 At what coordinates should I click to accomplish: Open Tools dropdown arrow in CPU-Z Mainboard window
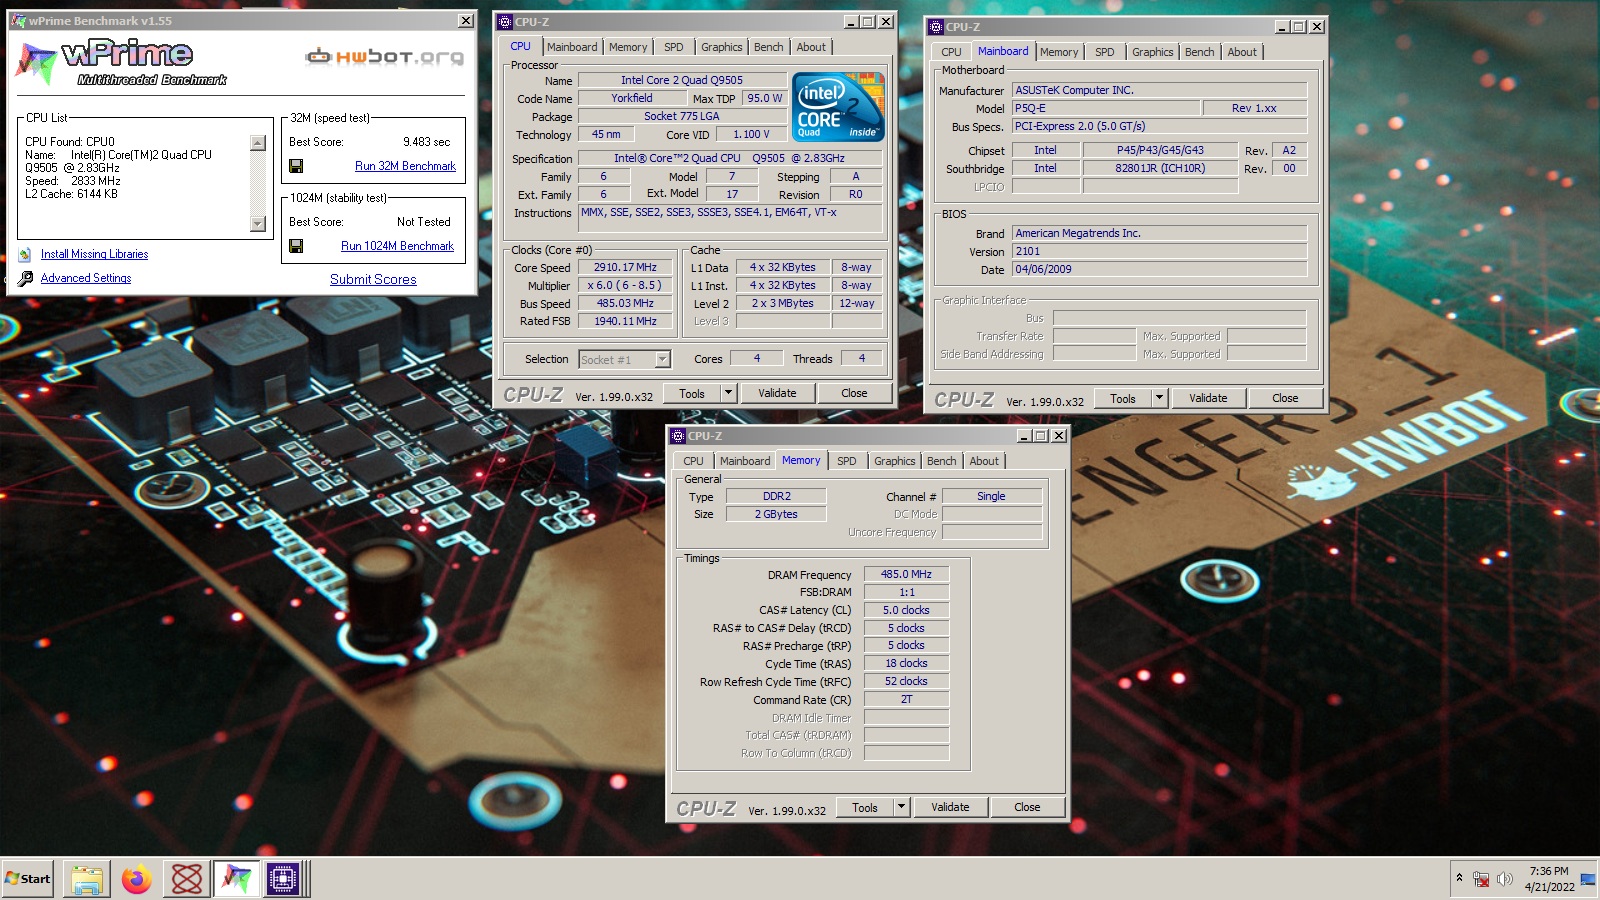click(x=1159, y=398)
